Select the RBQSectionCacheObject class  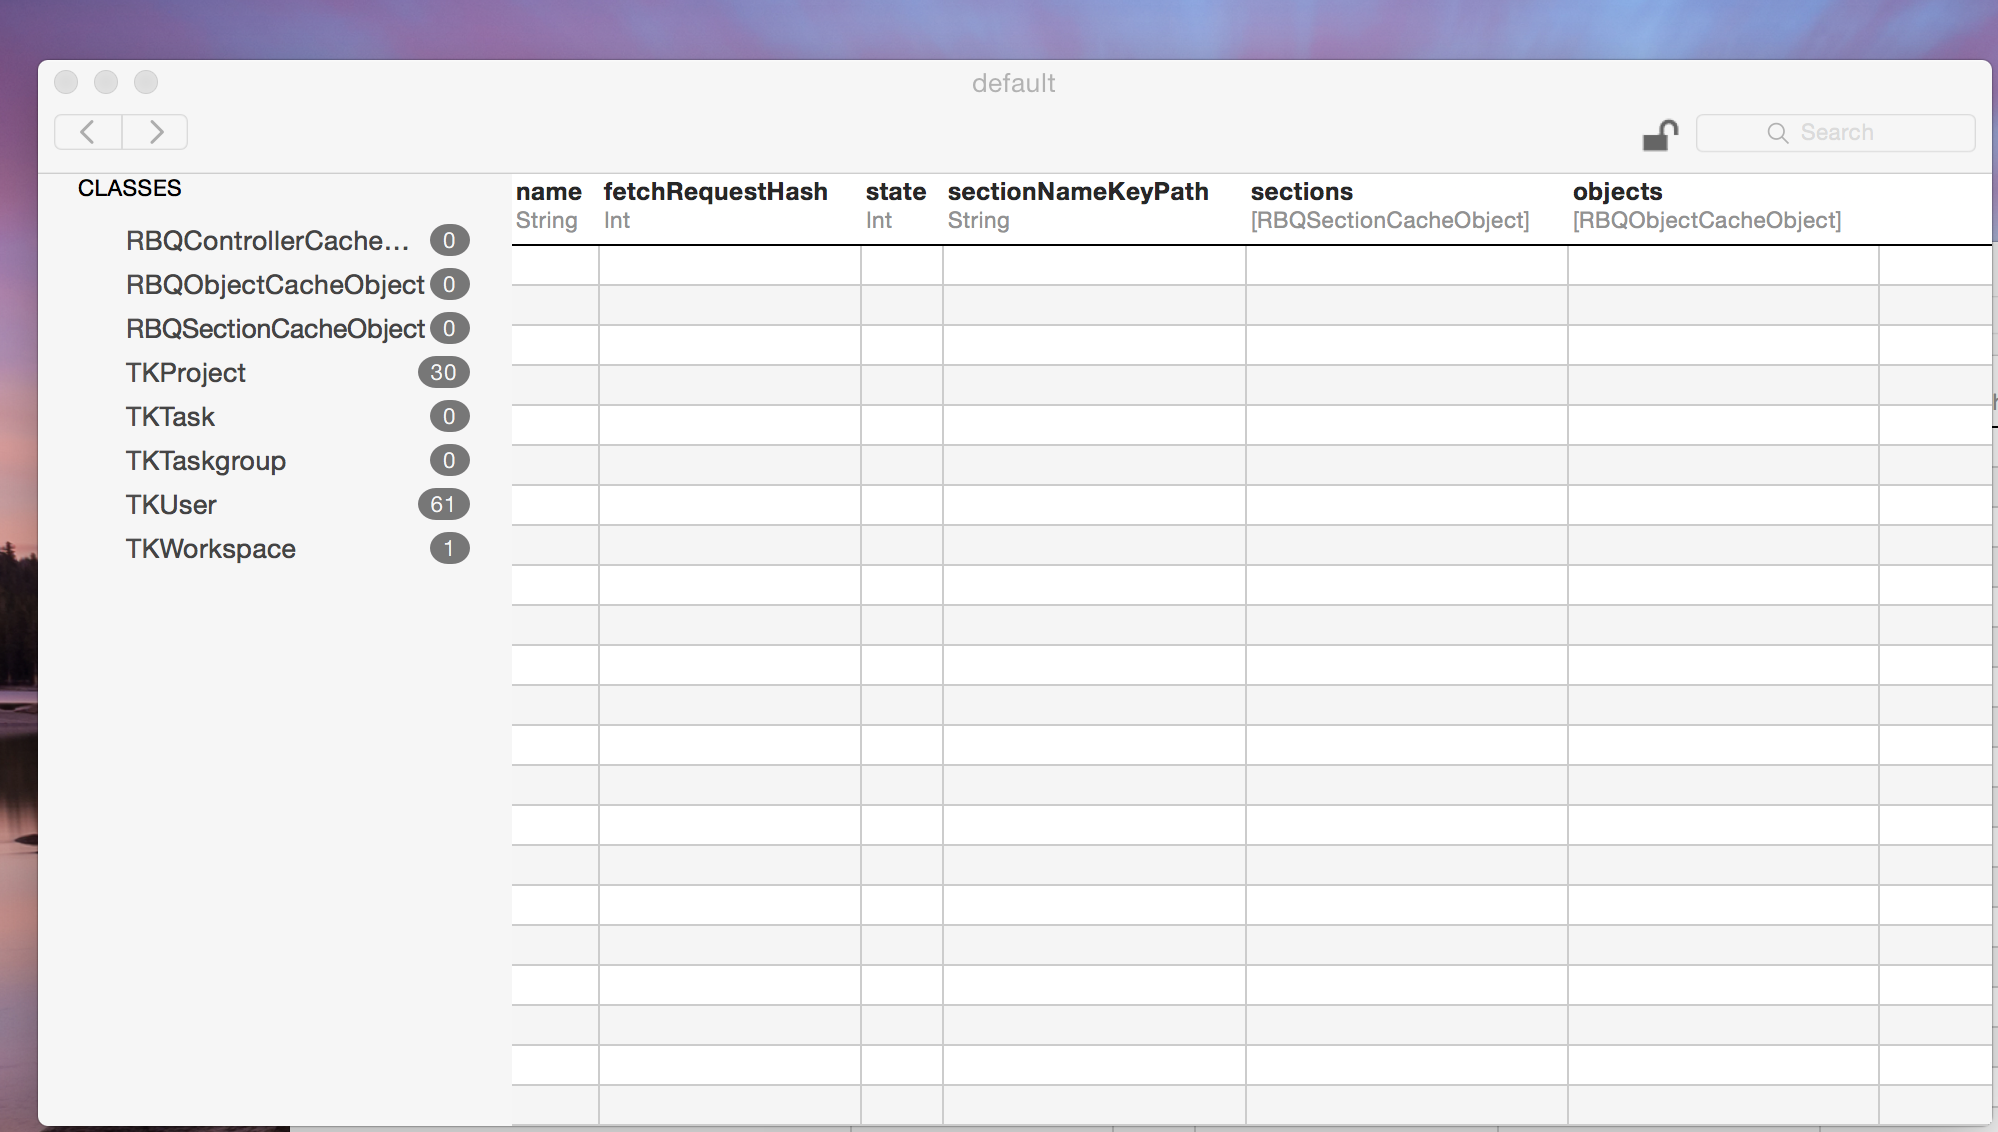point(275,329)
